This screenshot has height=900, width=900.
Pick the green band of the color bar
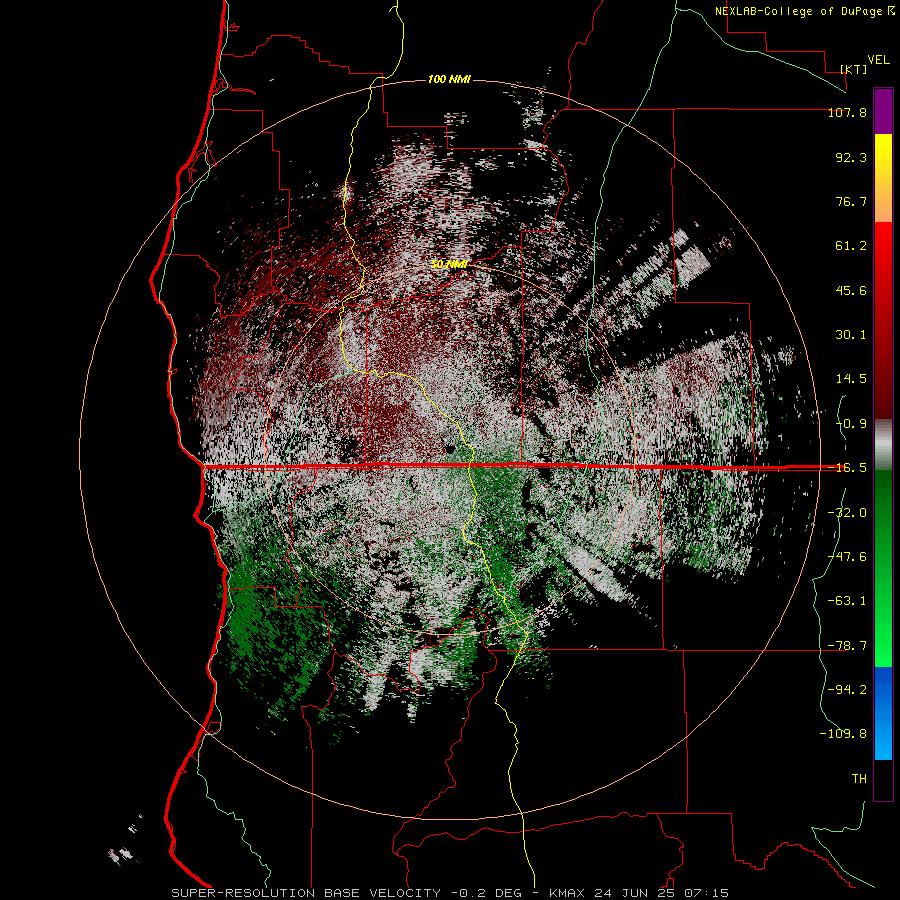(x=883, y=568)
